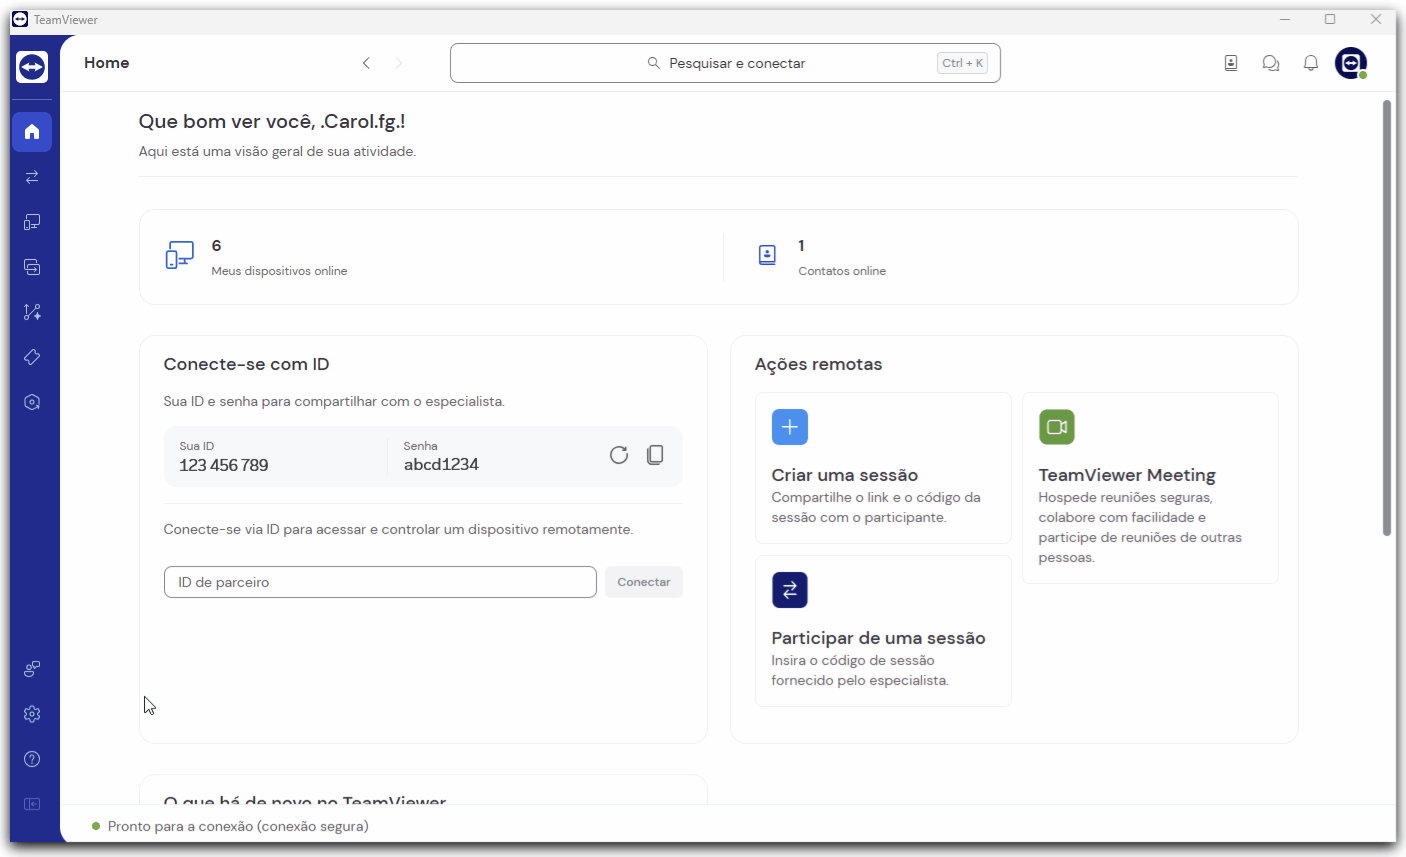
Task: Click the Que bom ver você greeting
Action: click(x=272, y=121)
